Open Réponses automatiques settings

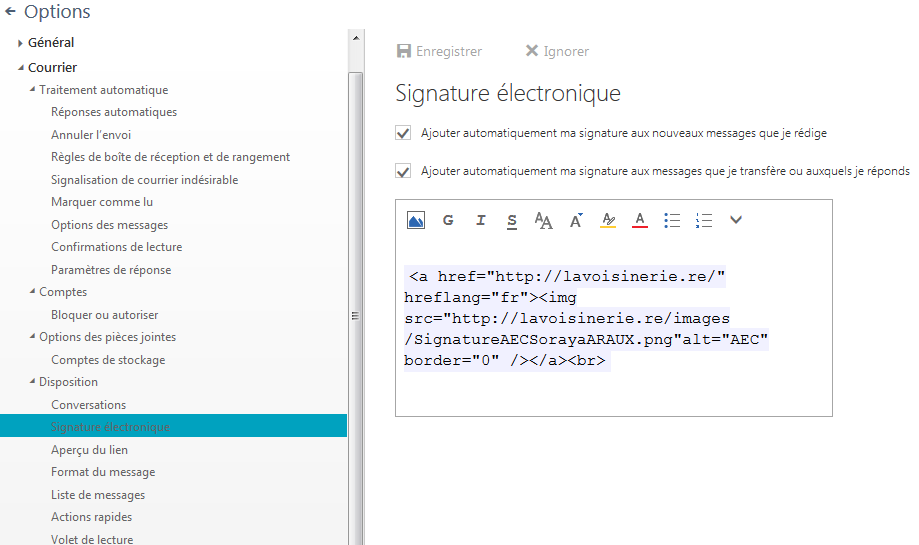click(114, 112)
